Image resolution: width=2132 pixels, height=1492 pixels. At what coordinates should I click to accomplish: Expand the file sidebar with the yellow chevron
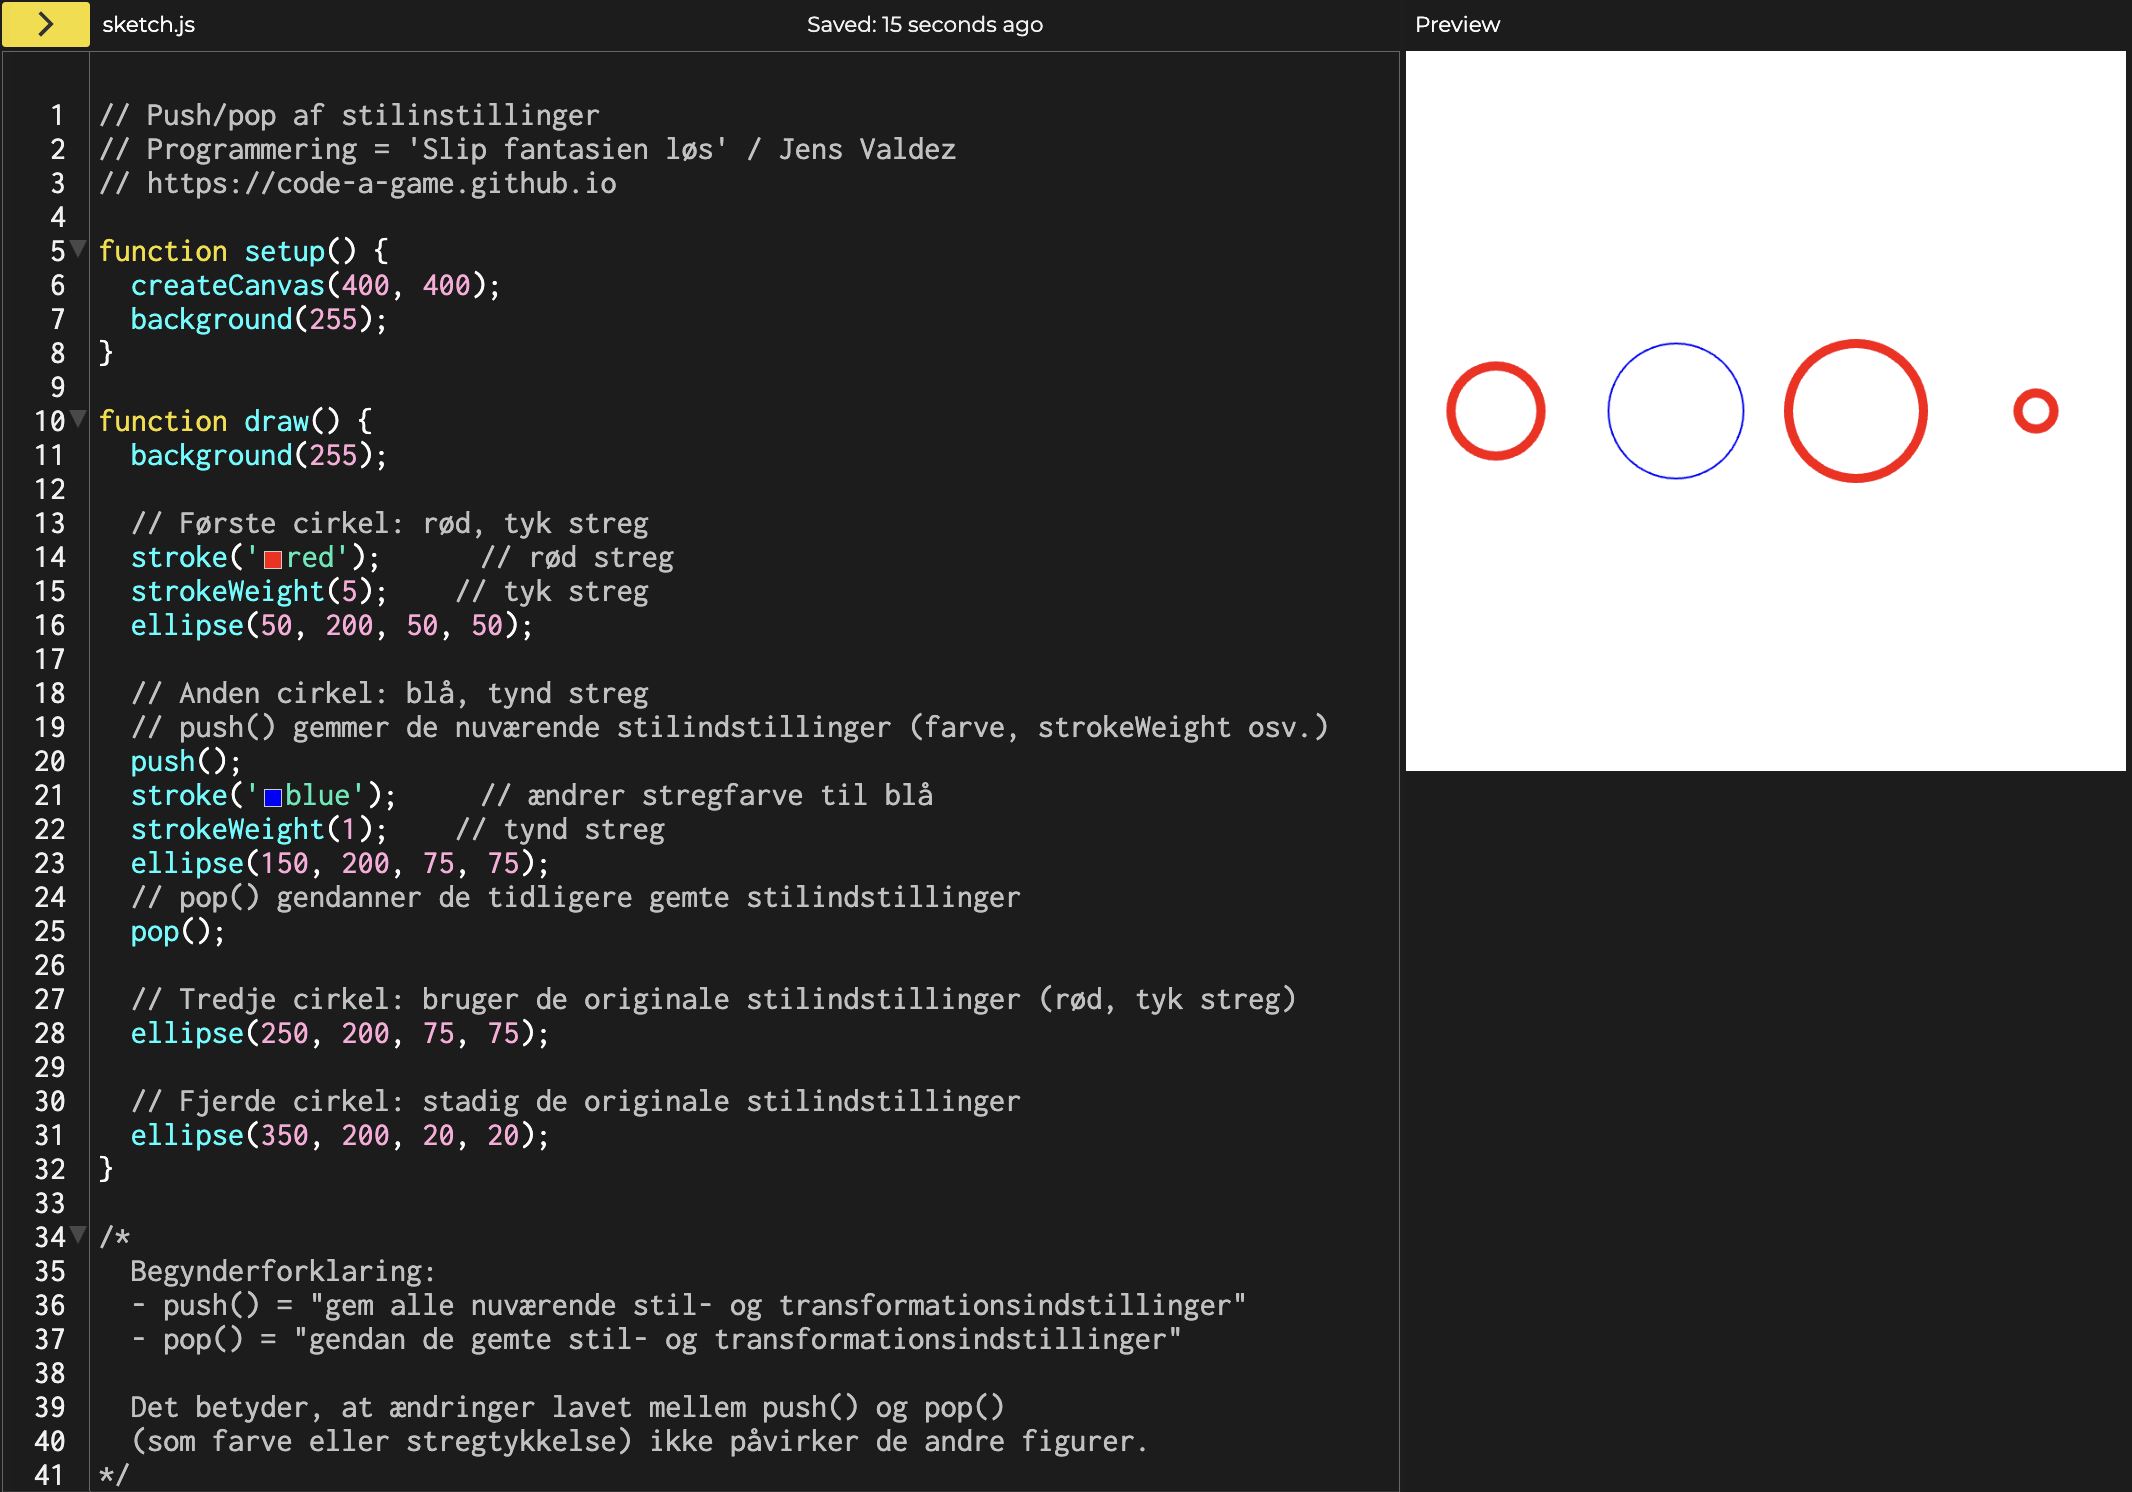(45, 24)
